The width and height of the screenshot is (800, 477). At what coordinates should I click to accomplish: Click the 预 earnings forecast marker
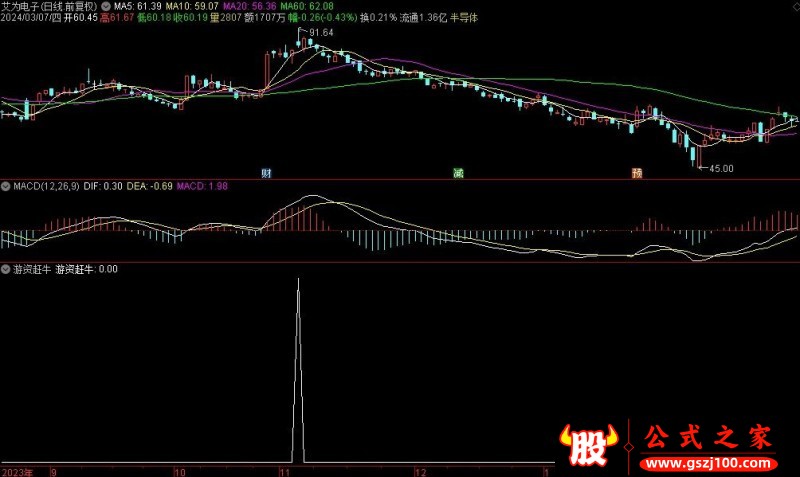tap(637, 173)
